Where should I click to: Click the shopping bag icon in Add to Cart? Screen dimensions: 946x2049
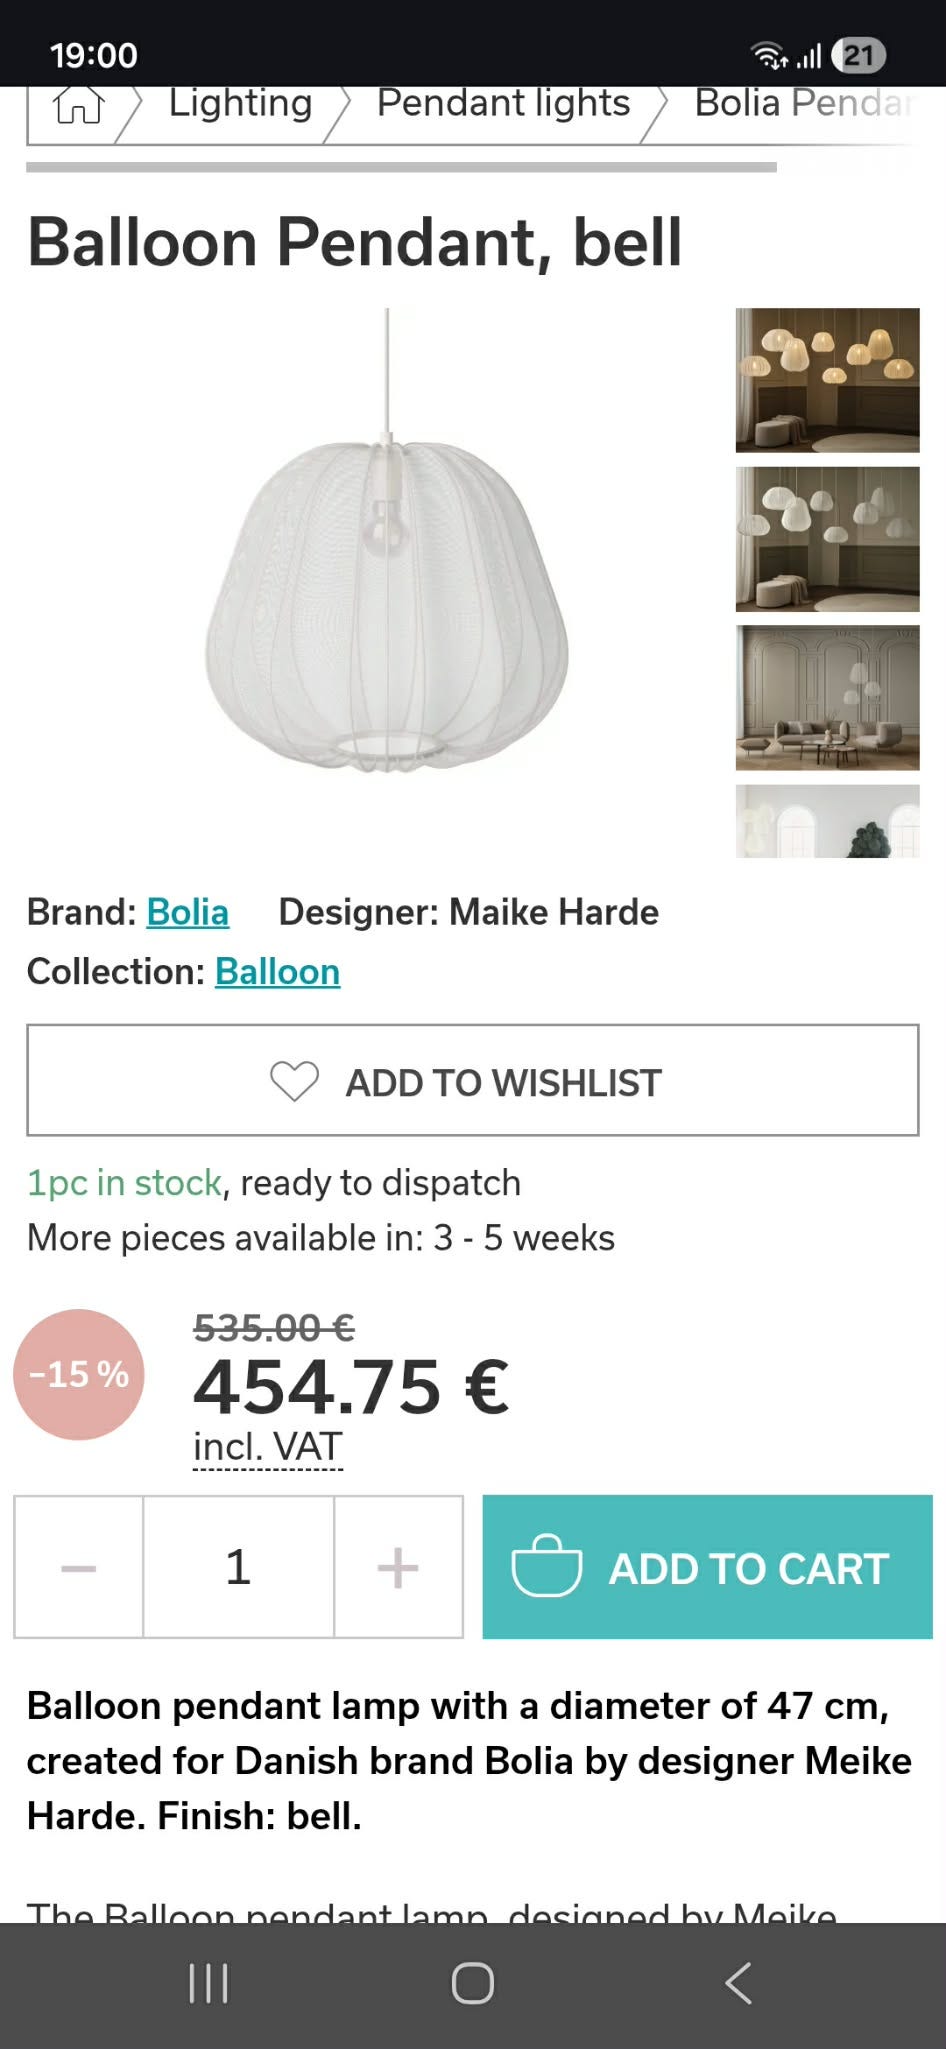pos(548,1568)
